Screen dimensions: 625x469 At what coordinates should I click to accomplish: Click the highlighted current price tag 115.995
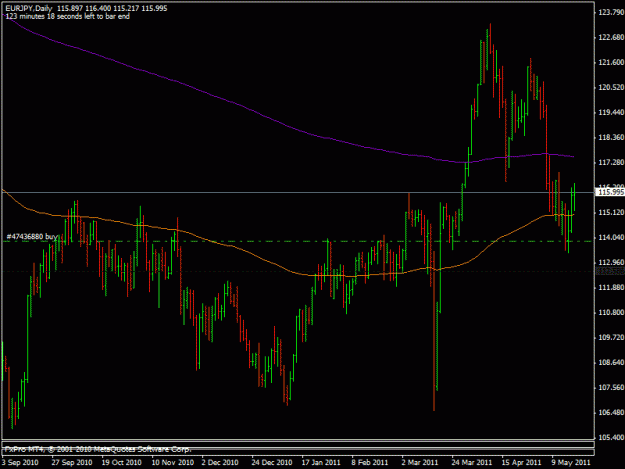pyautogui.click(x=610, y=192)
